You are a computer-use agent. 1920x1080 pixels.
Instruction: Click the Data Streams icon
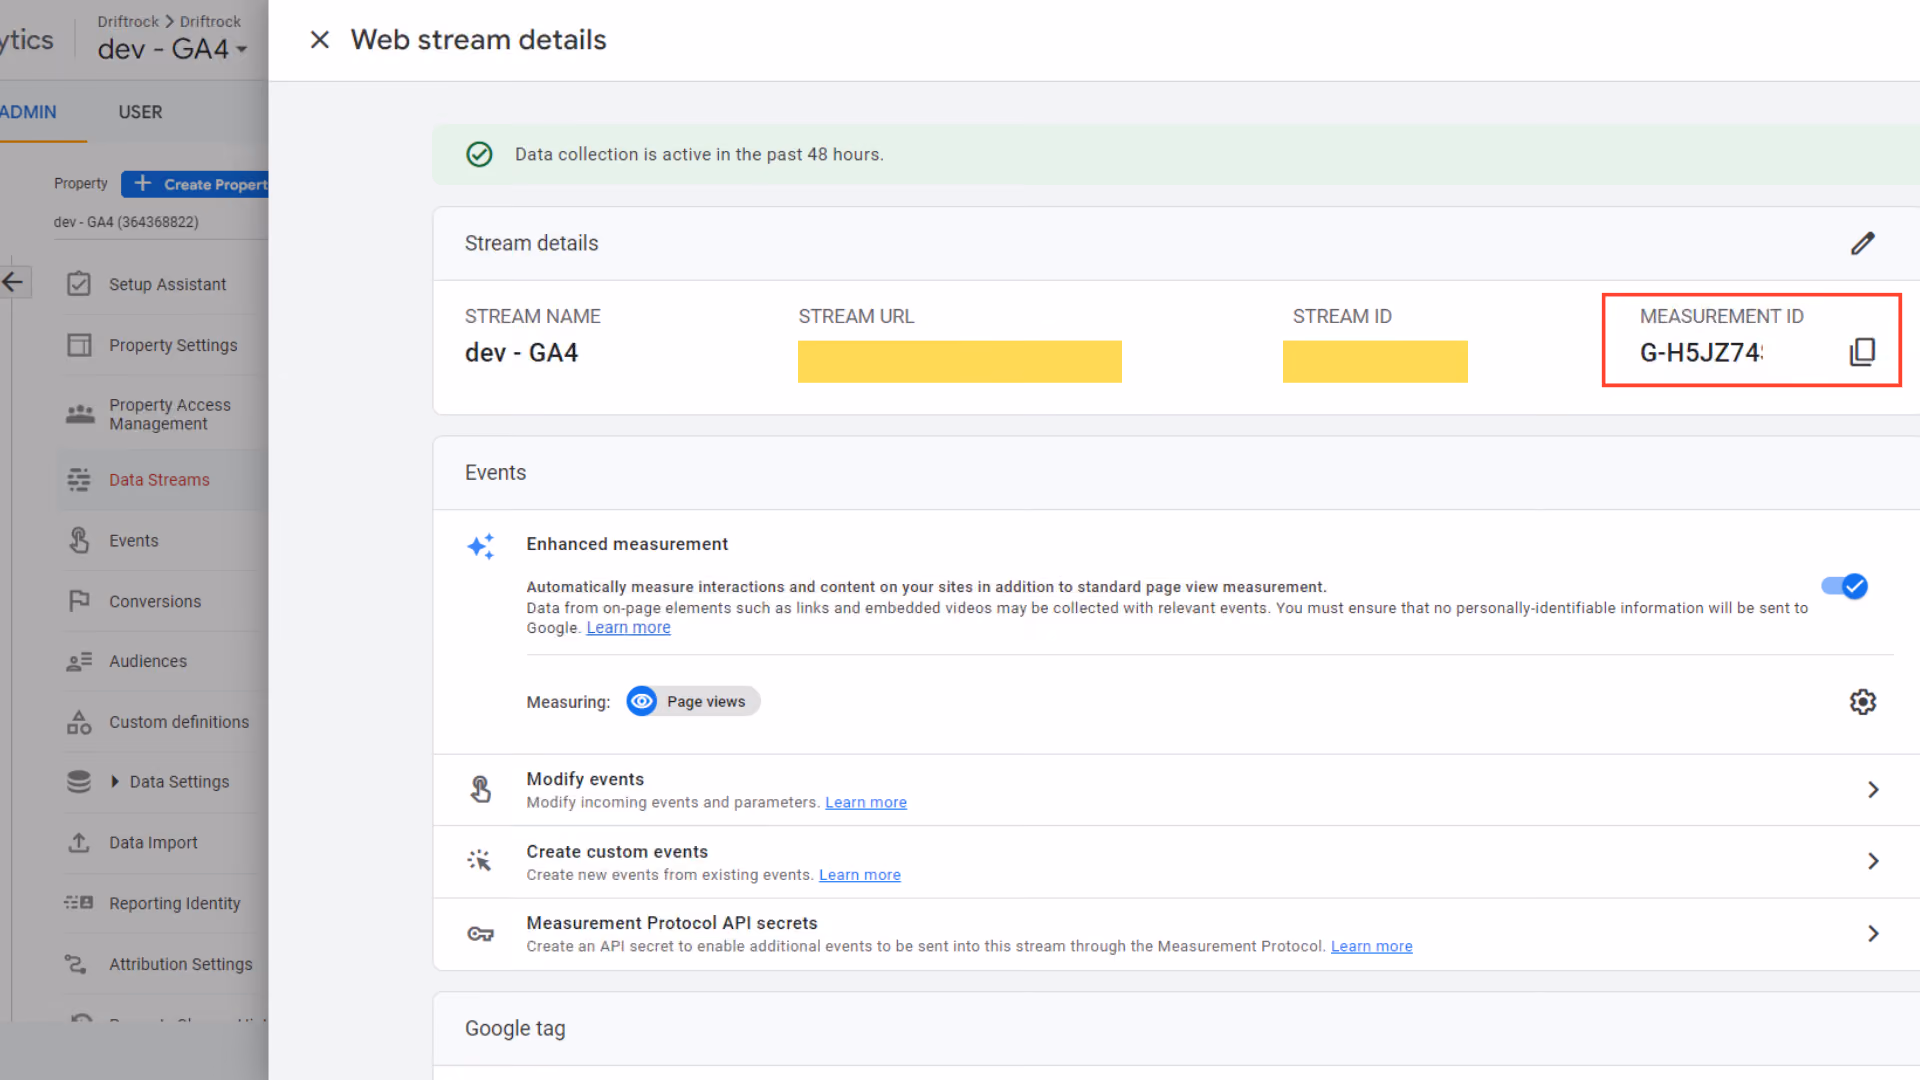[79, 480]
